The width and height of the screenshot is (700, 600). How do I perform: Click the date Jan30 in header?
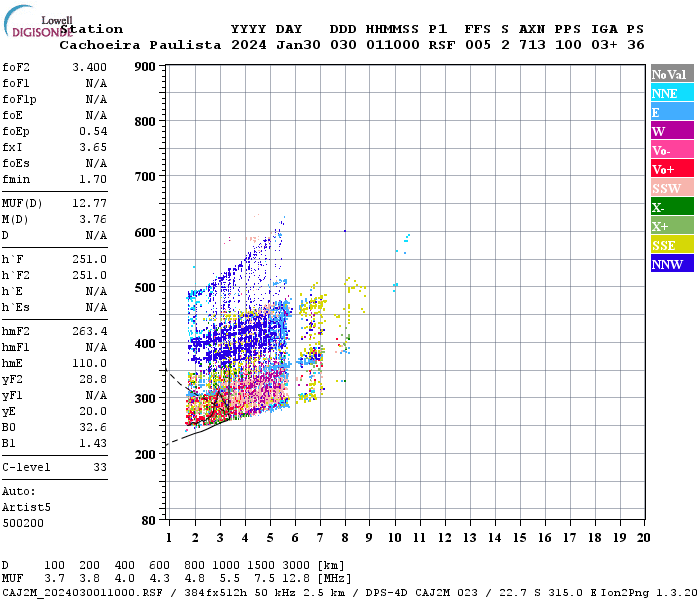click(x=298, y=45)
